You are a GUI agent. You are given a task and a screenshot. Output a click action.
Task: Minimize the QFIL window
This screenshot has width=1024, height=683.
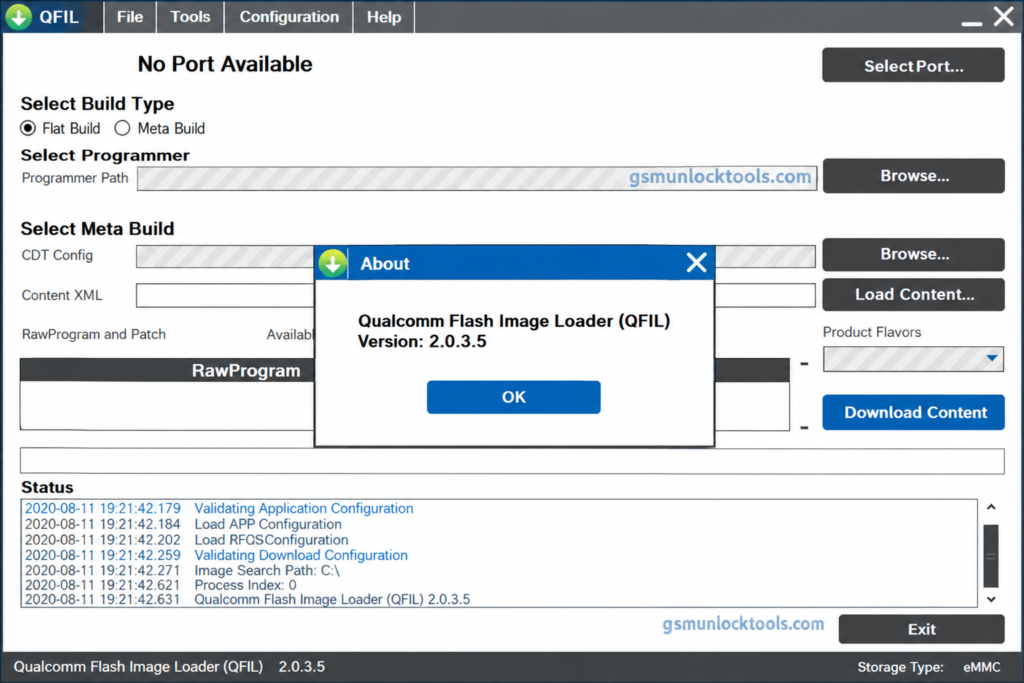point(971,24)
